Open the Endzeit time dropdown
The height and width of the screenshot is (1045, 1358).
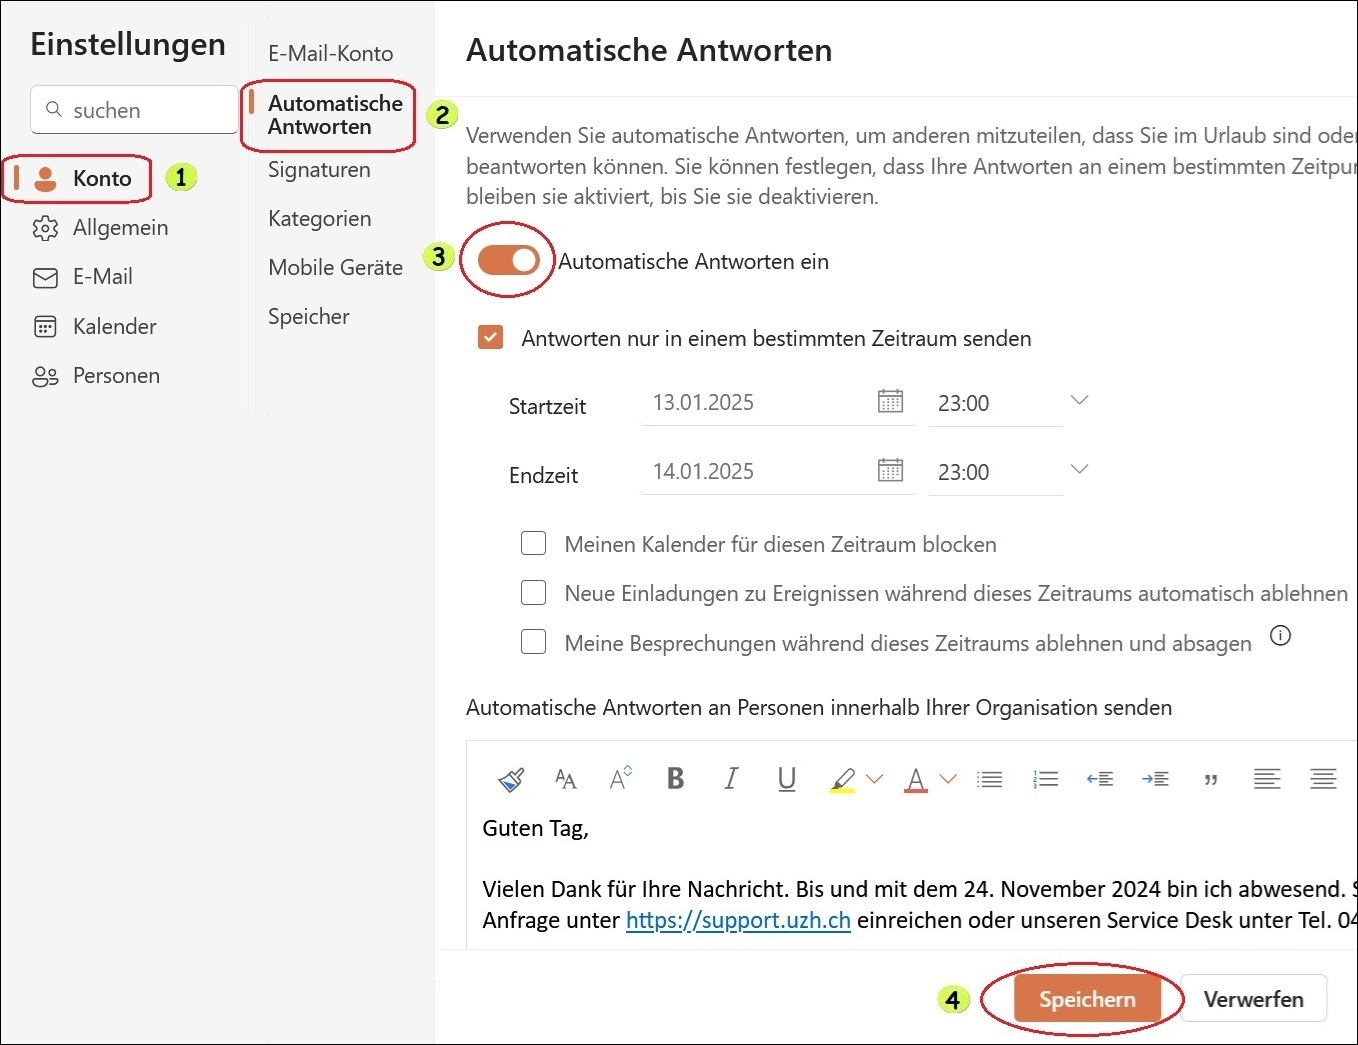(x=1079, y=469)
